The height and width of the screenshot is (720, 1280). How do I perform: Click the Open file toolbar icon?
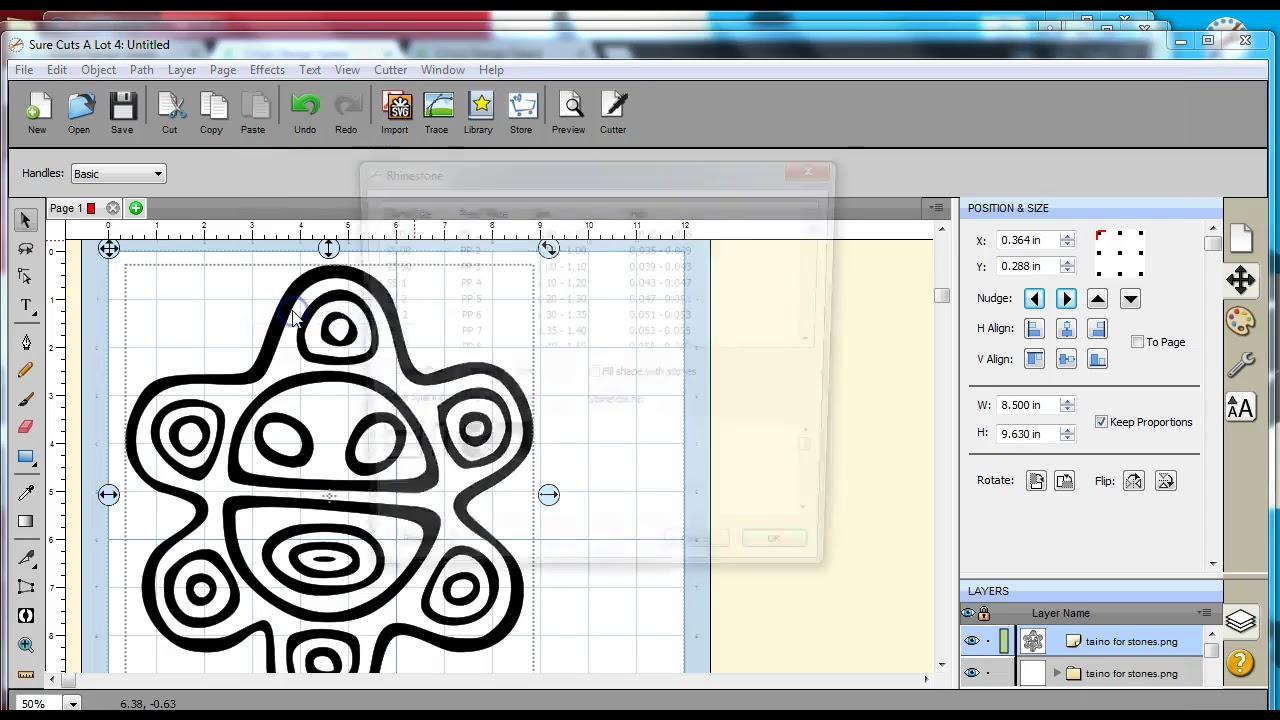click(79, 112)
